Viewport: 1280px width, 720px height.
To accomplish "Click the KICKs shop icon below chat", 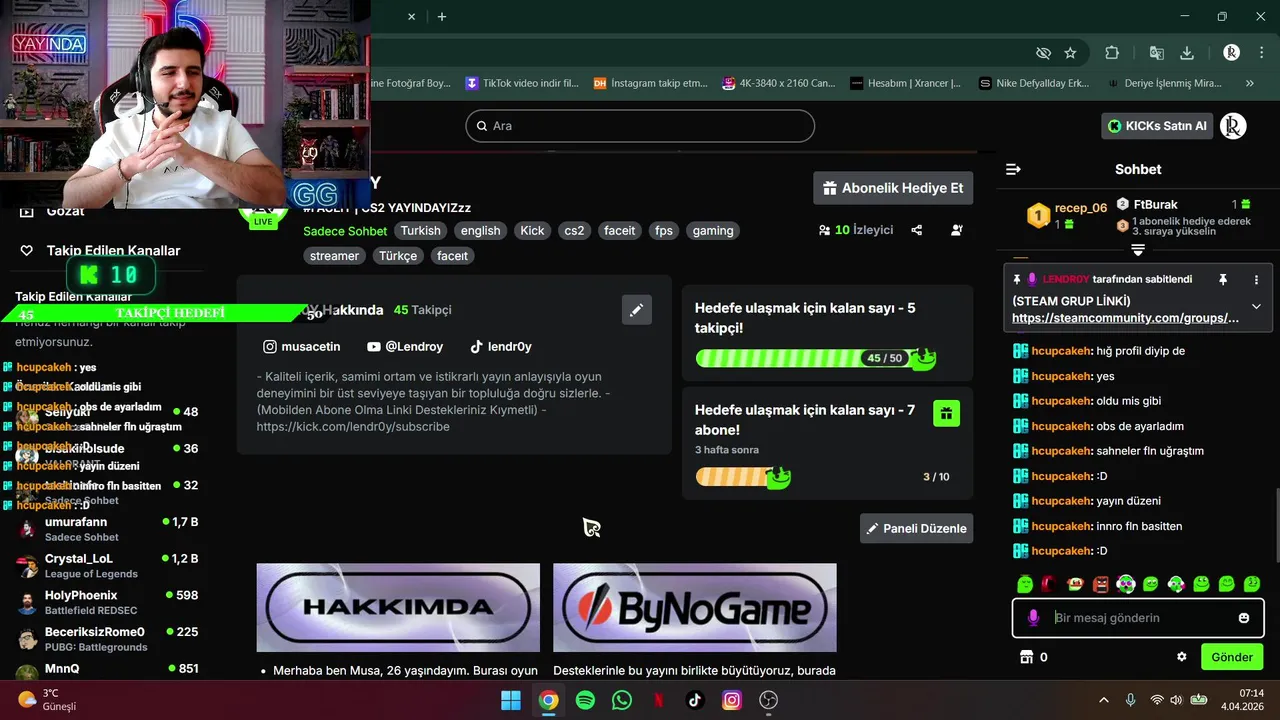I will 1025,657.
